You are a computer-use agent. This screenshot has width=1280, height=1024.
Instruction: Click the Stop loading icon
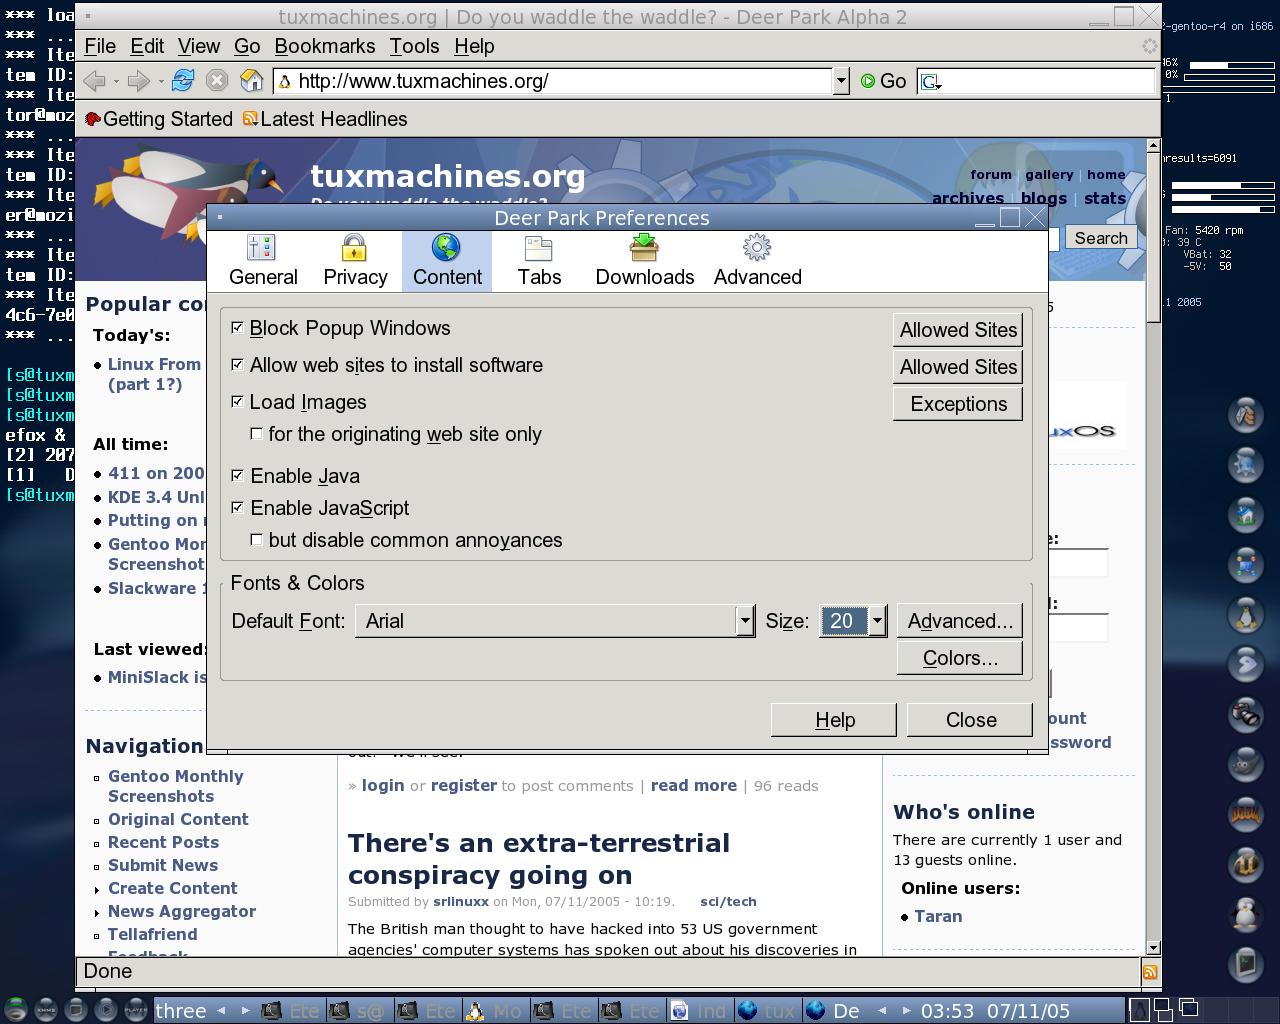(216, 81)
